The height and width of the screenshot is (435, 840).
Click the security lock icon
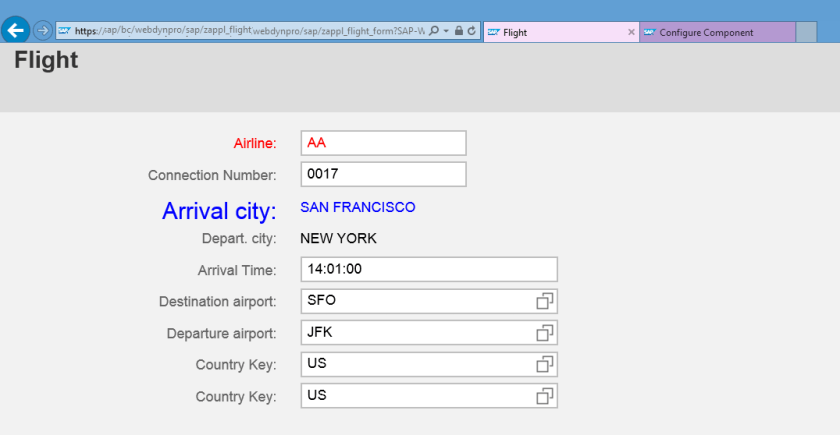[459, 31]
